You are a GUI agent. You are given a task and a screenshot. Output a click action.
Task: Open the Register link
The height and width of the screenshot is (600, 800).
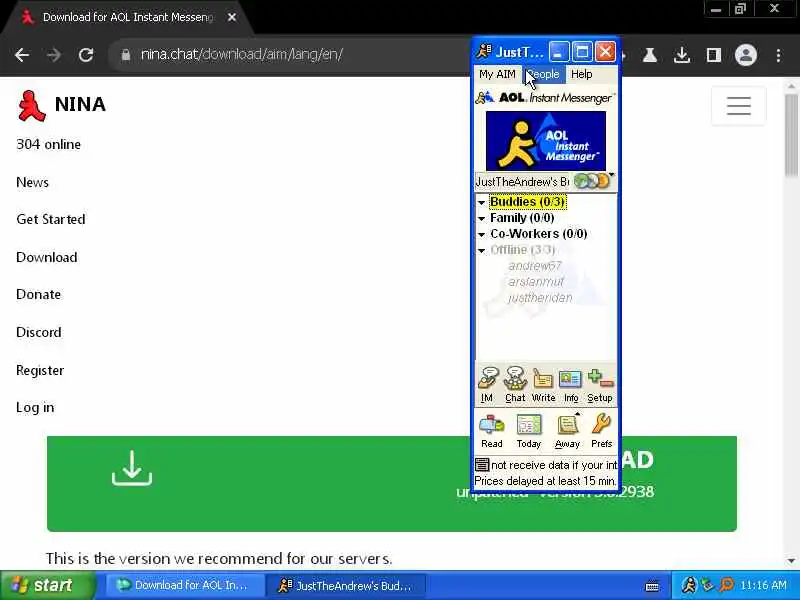coord(40,370)
